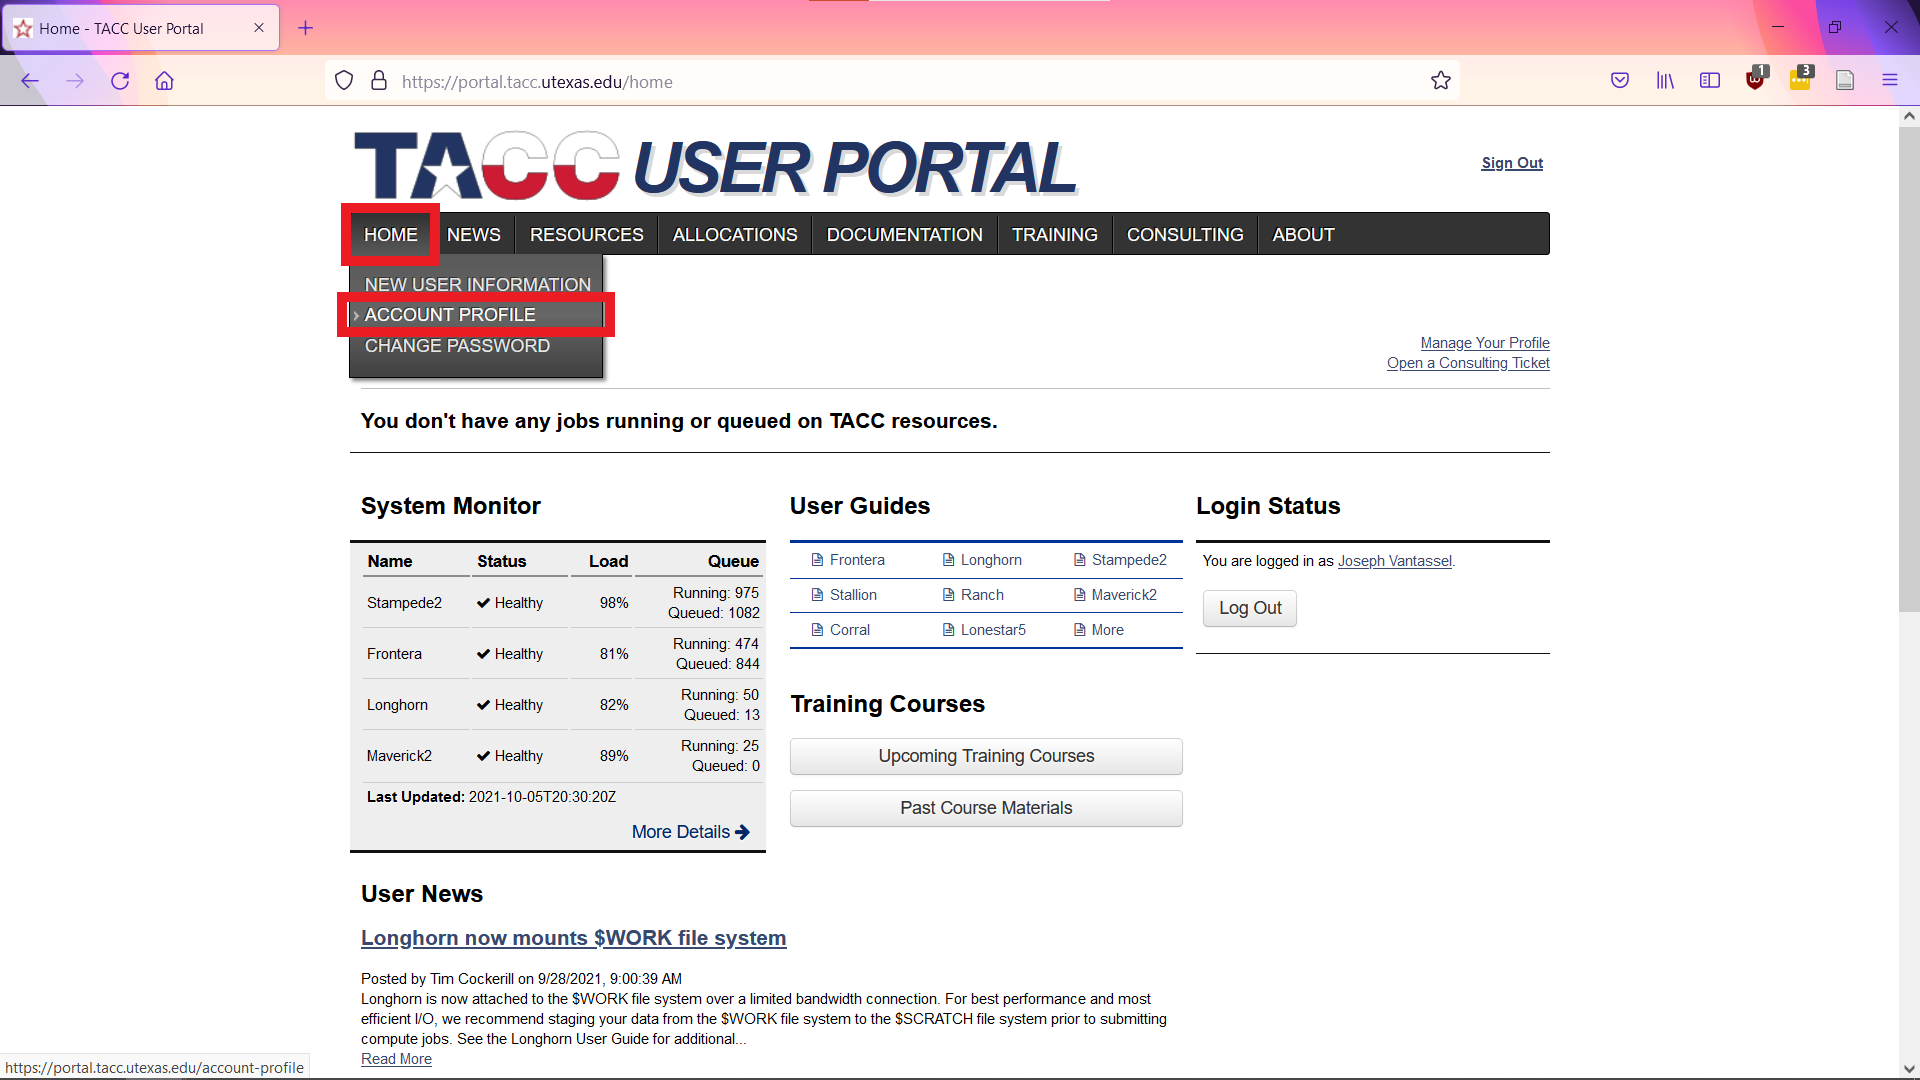
Task: Click the scrollbar down arrow
Action: [x=1909, y=1069]
